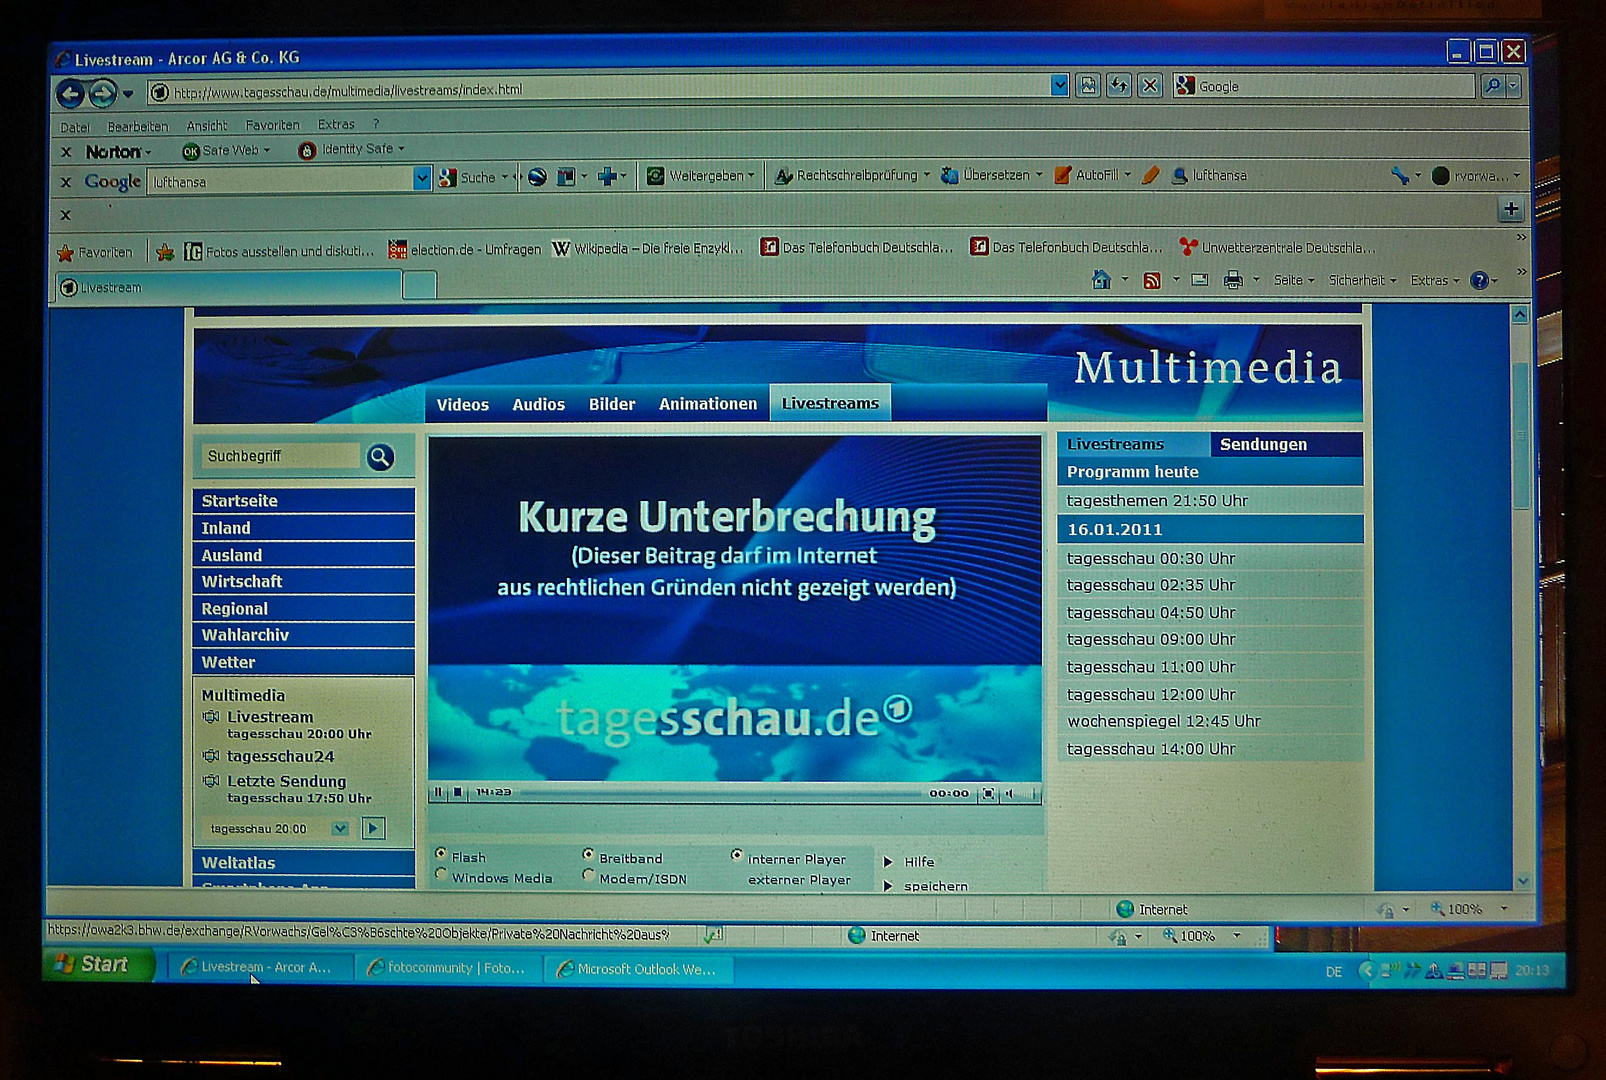Open Google toolbar wrench settings icon

[1400, 176]
